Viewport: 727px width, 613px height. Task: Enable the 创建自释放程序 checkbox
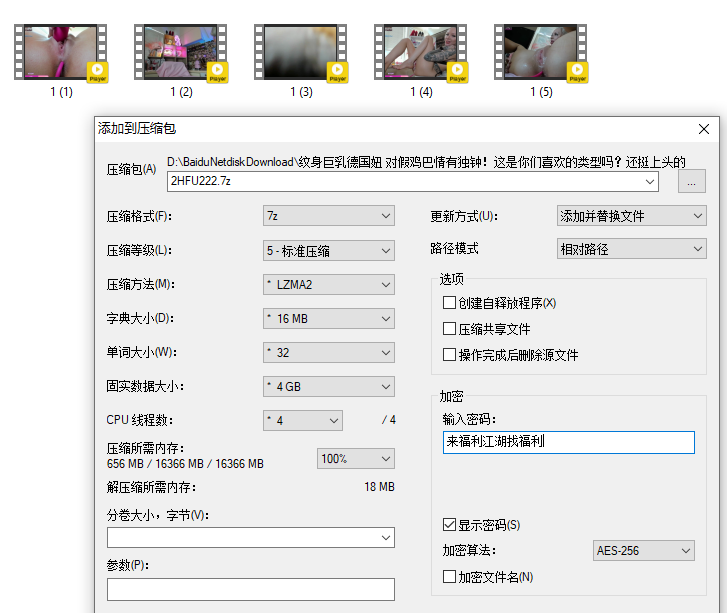coord(449,303)
